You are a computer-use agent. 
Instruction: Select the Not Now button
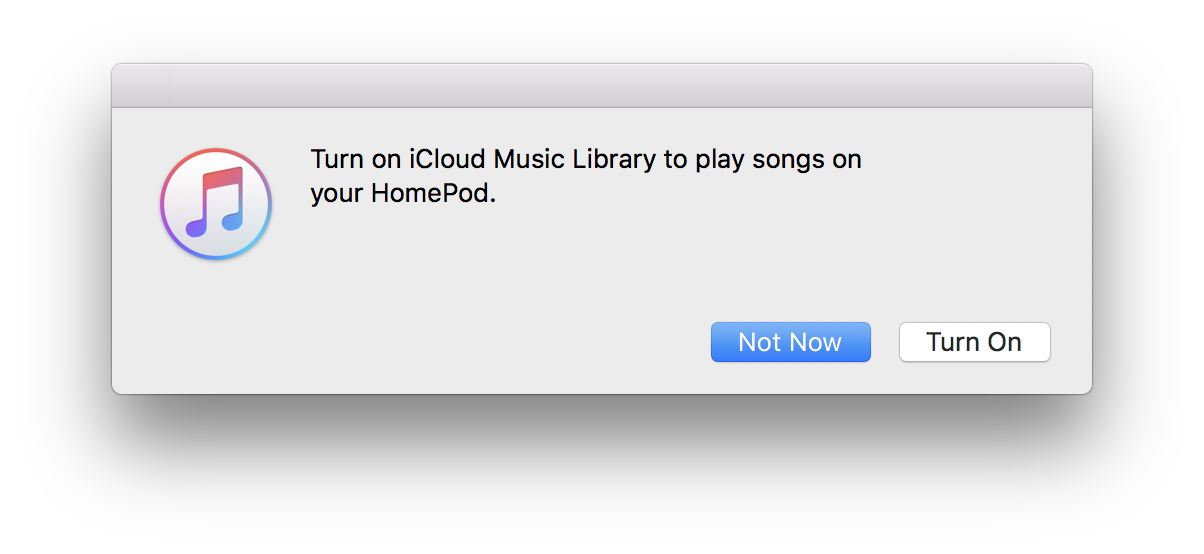tap(790, 342)
